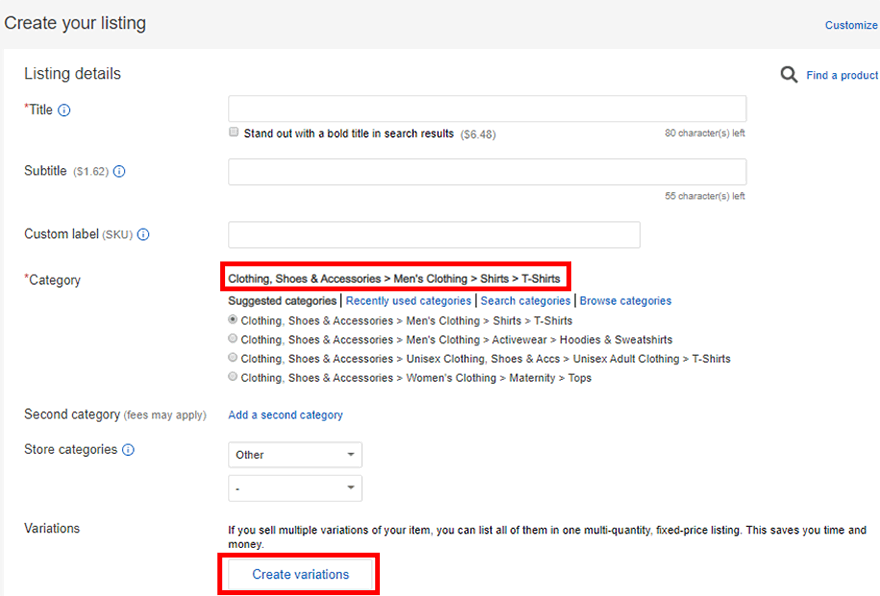Click into the Title text field
Screen dimensions: 880x596
(487, 108)
